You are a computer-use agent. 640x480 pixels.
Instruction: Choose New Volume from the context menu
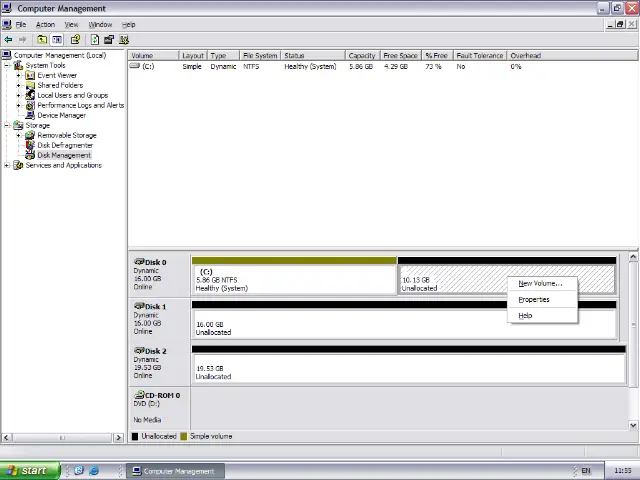[x=540, y=283]
